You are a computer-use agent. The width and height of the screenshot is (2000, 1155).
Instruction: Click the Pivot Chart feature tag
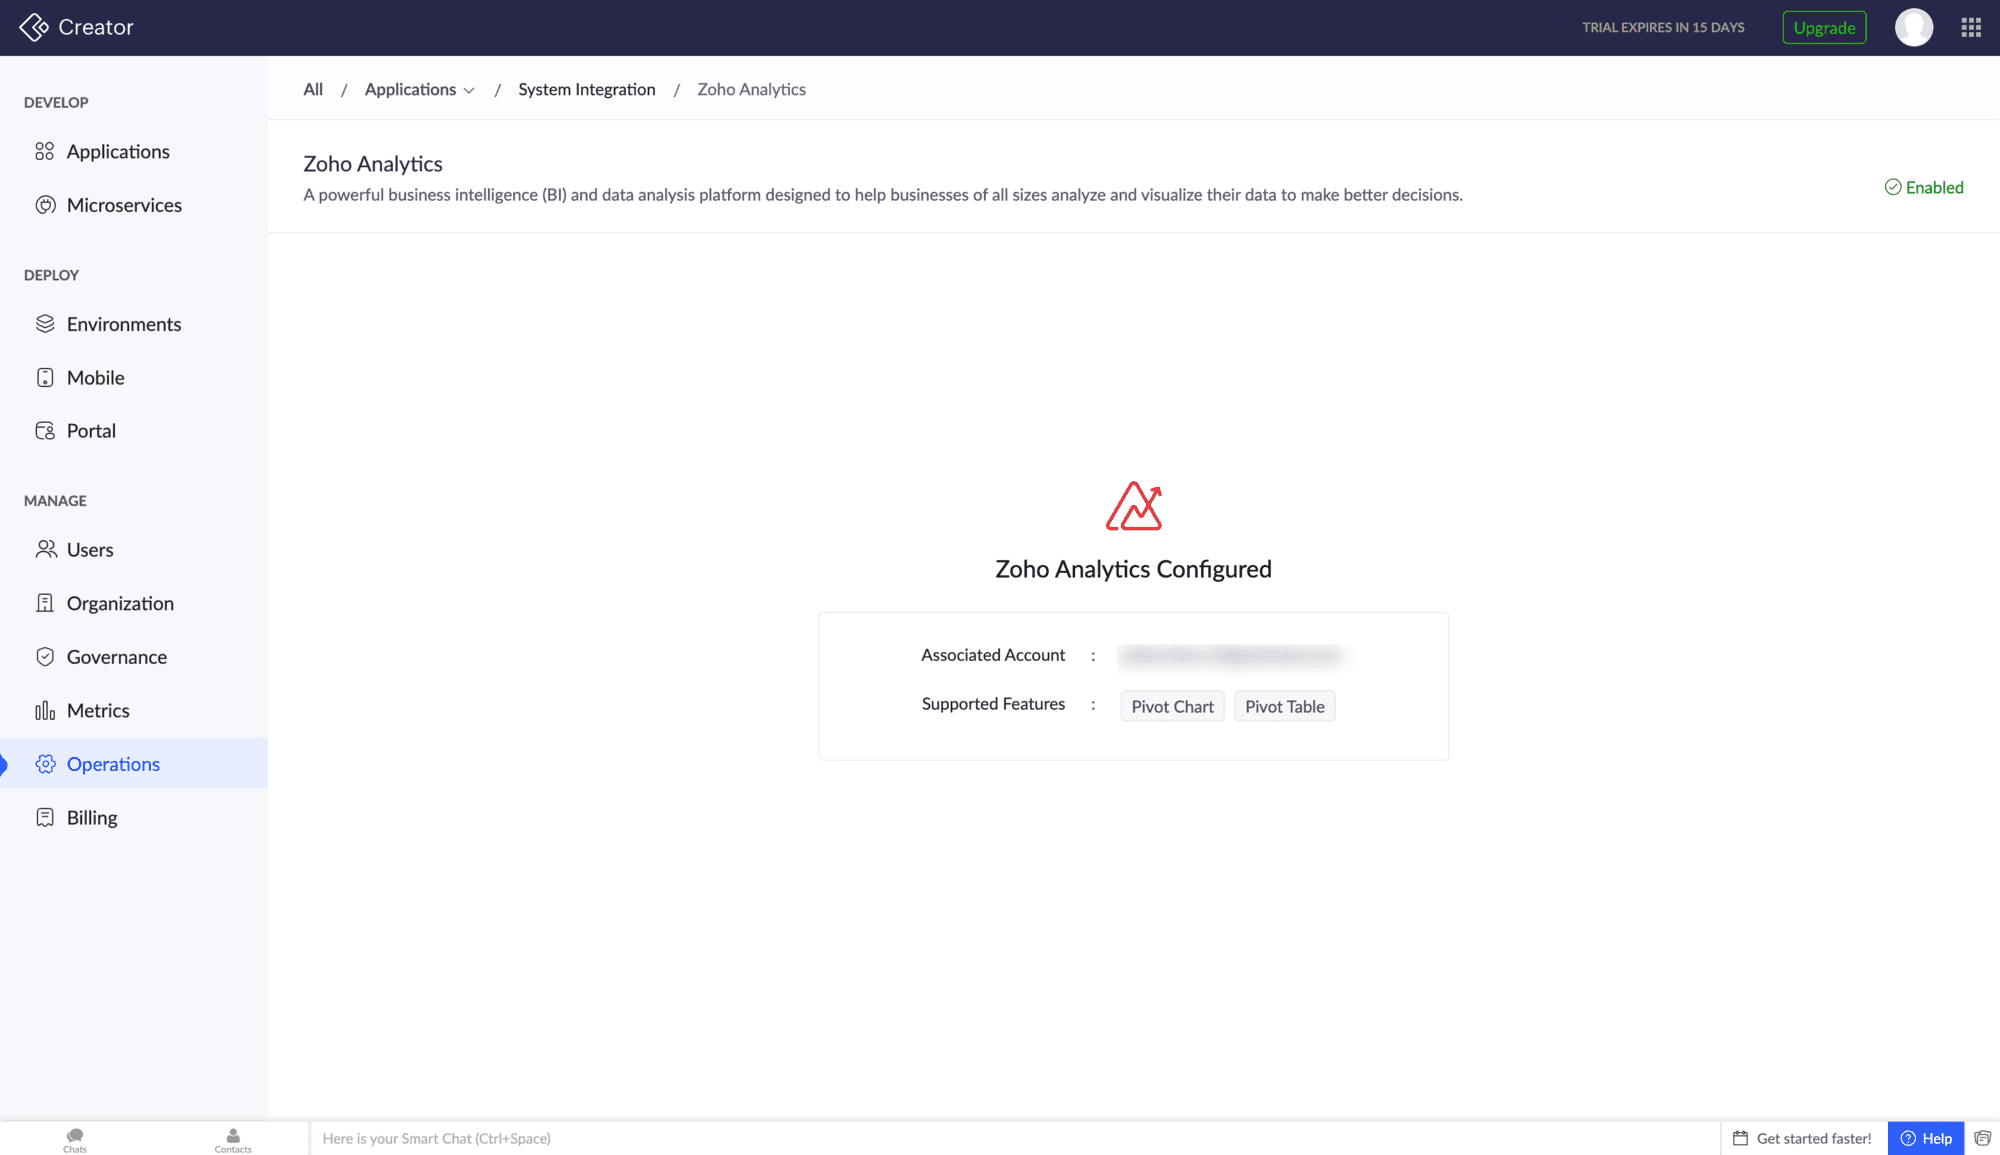[1172, 706]
